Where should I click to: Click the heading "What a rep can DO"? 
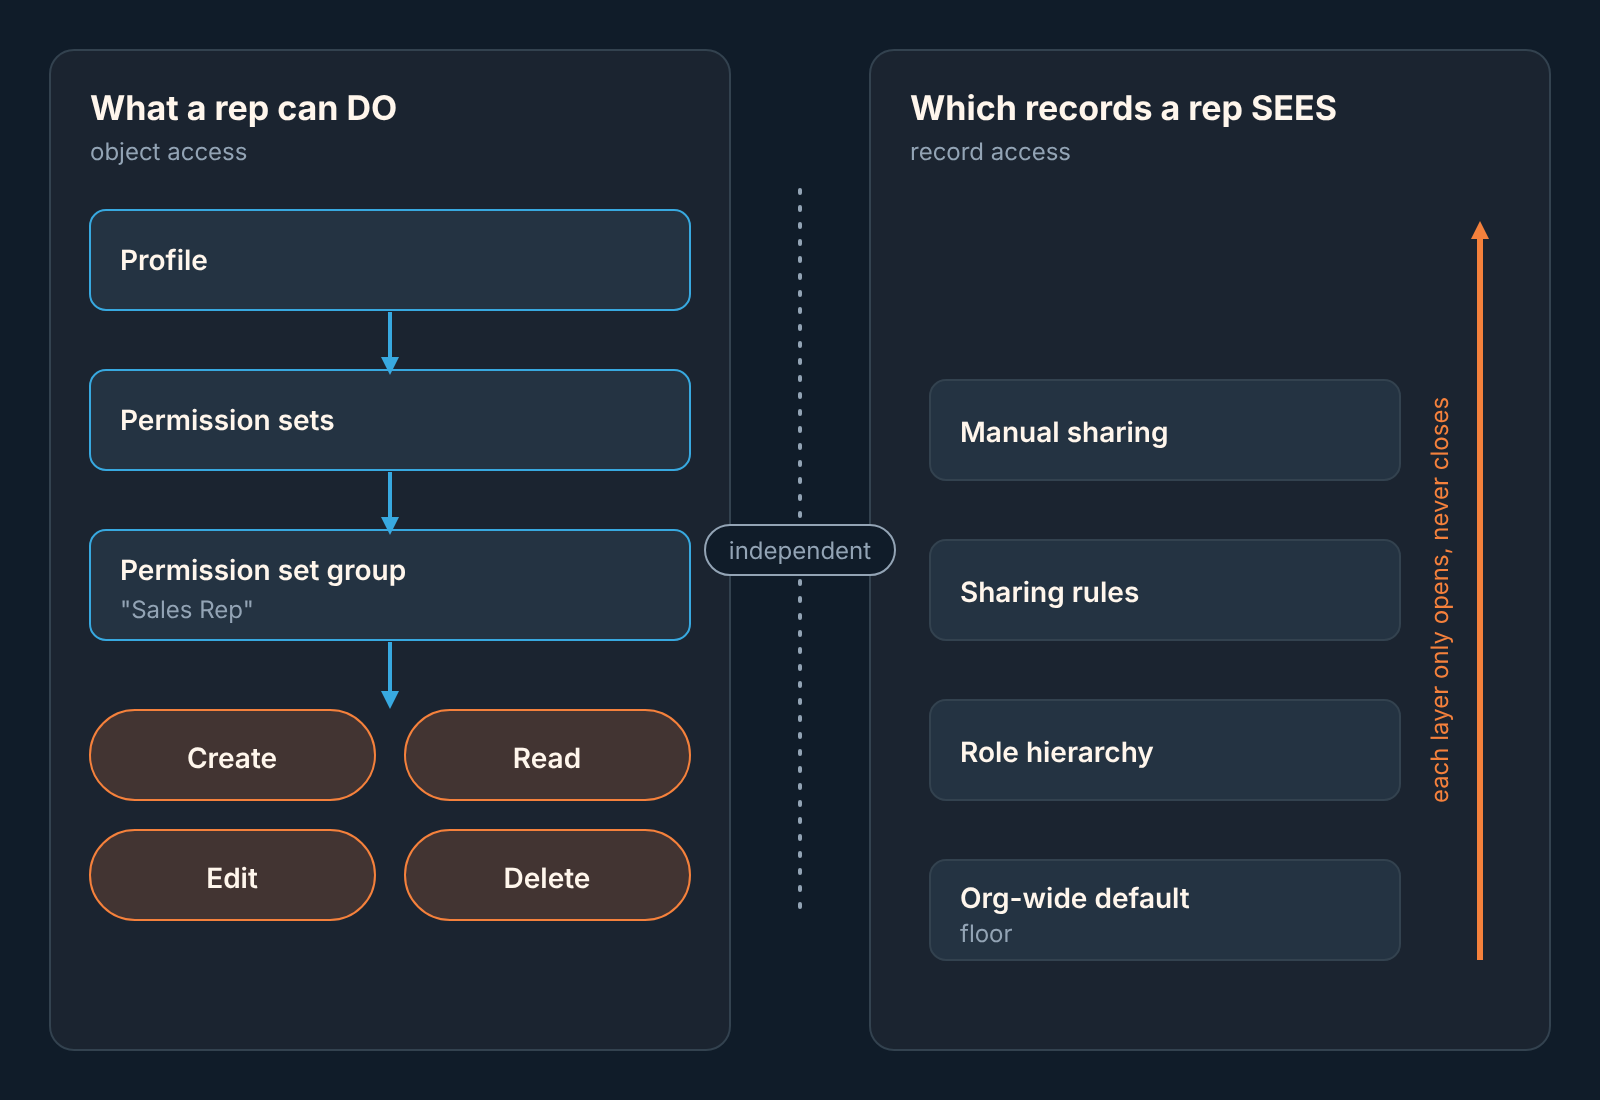coord(244,108)
